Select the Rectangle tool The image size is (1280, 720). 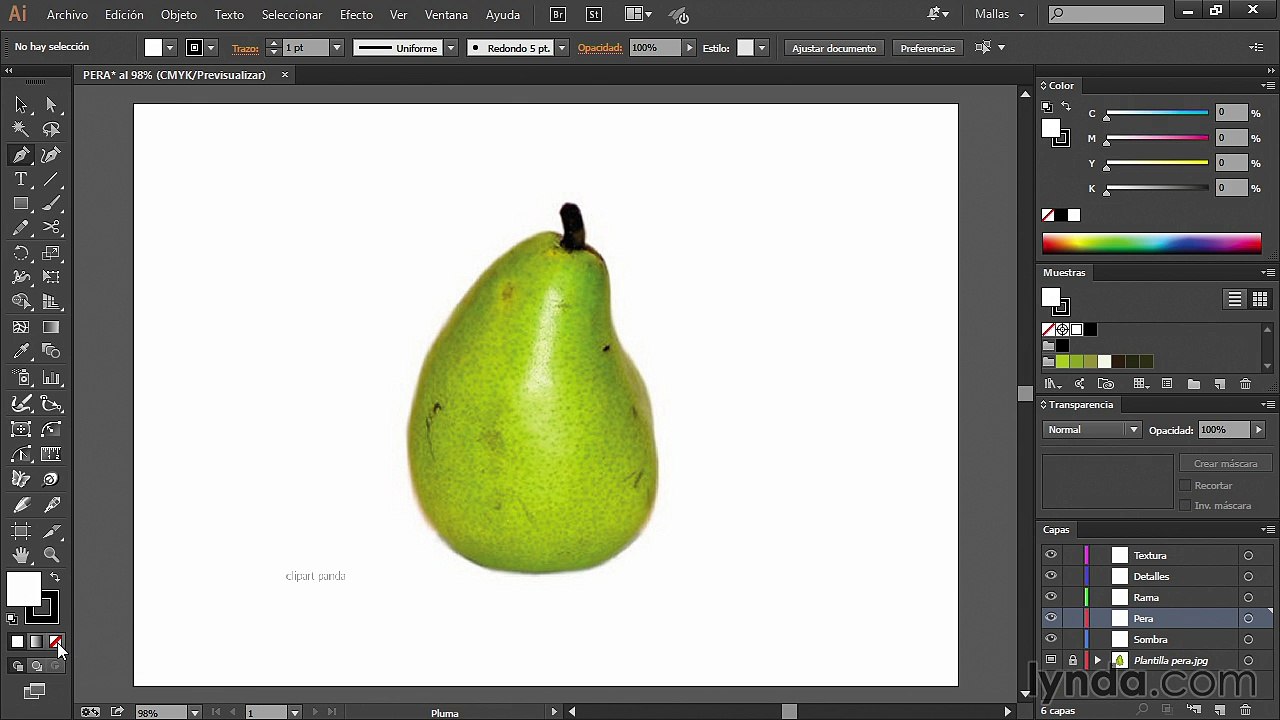[21, 203]
